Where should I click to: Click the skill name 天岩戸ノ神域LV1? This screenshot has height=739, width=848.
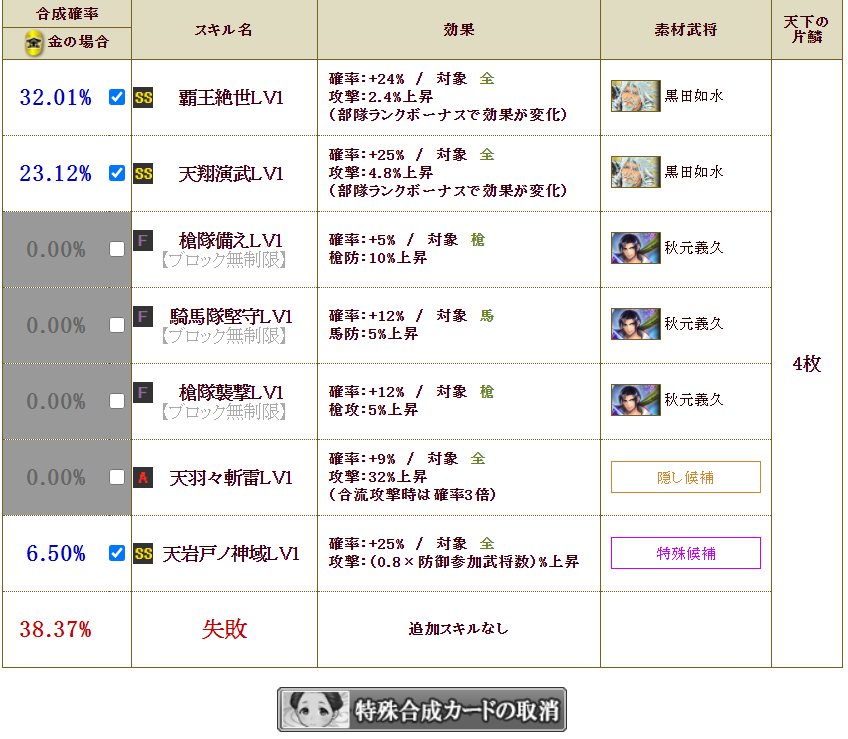(x=231, y=553)
